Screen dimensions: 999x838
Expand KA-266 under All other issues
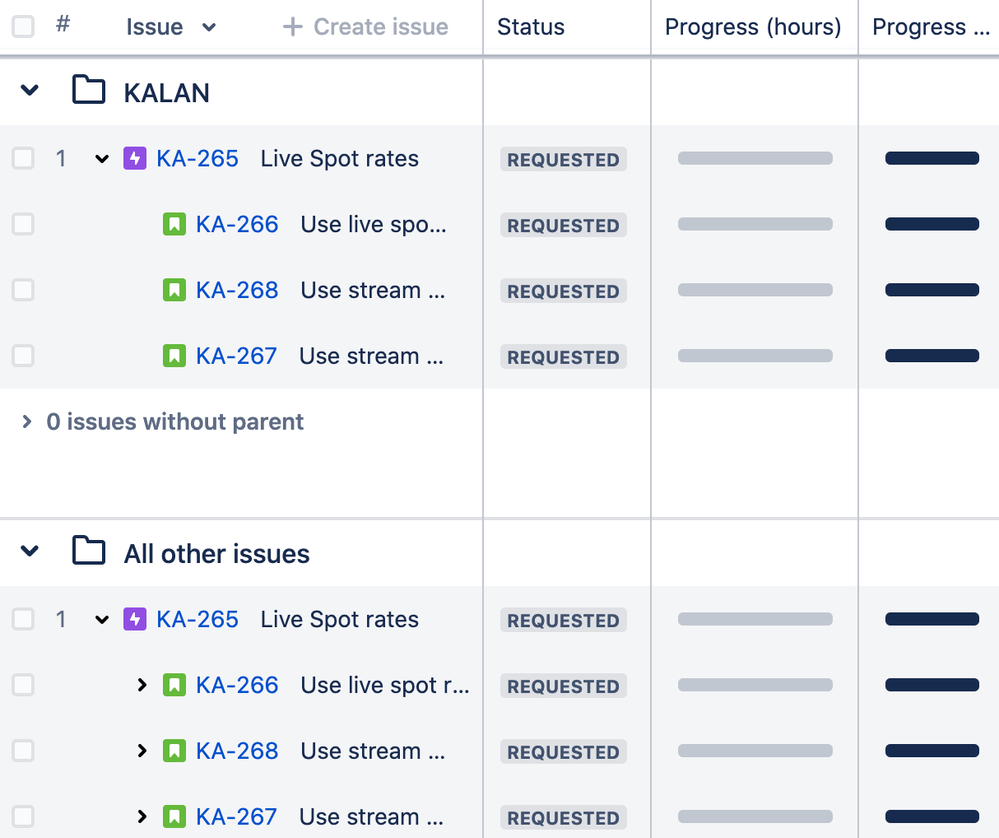click(143, 685)
